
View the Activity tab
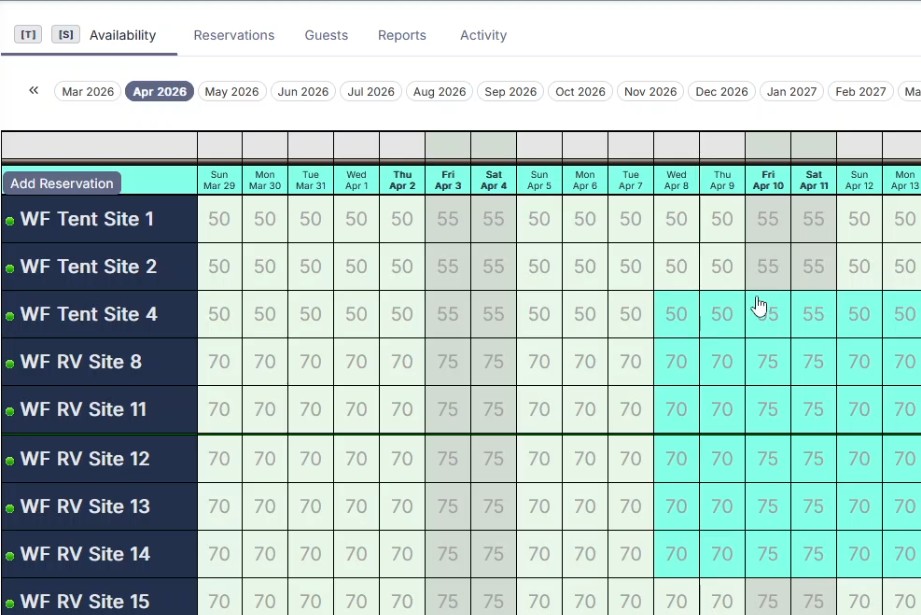tap(483, 35)
